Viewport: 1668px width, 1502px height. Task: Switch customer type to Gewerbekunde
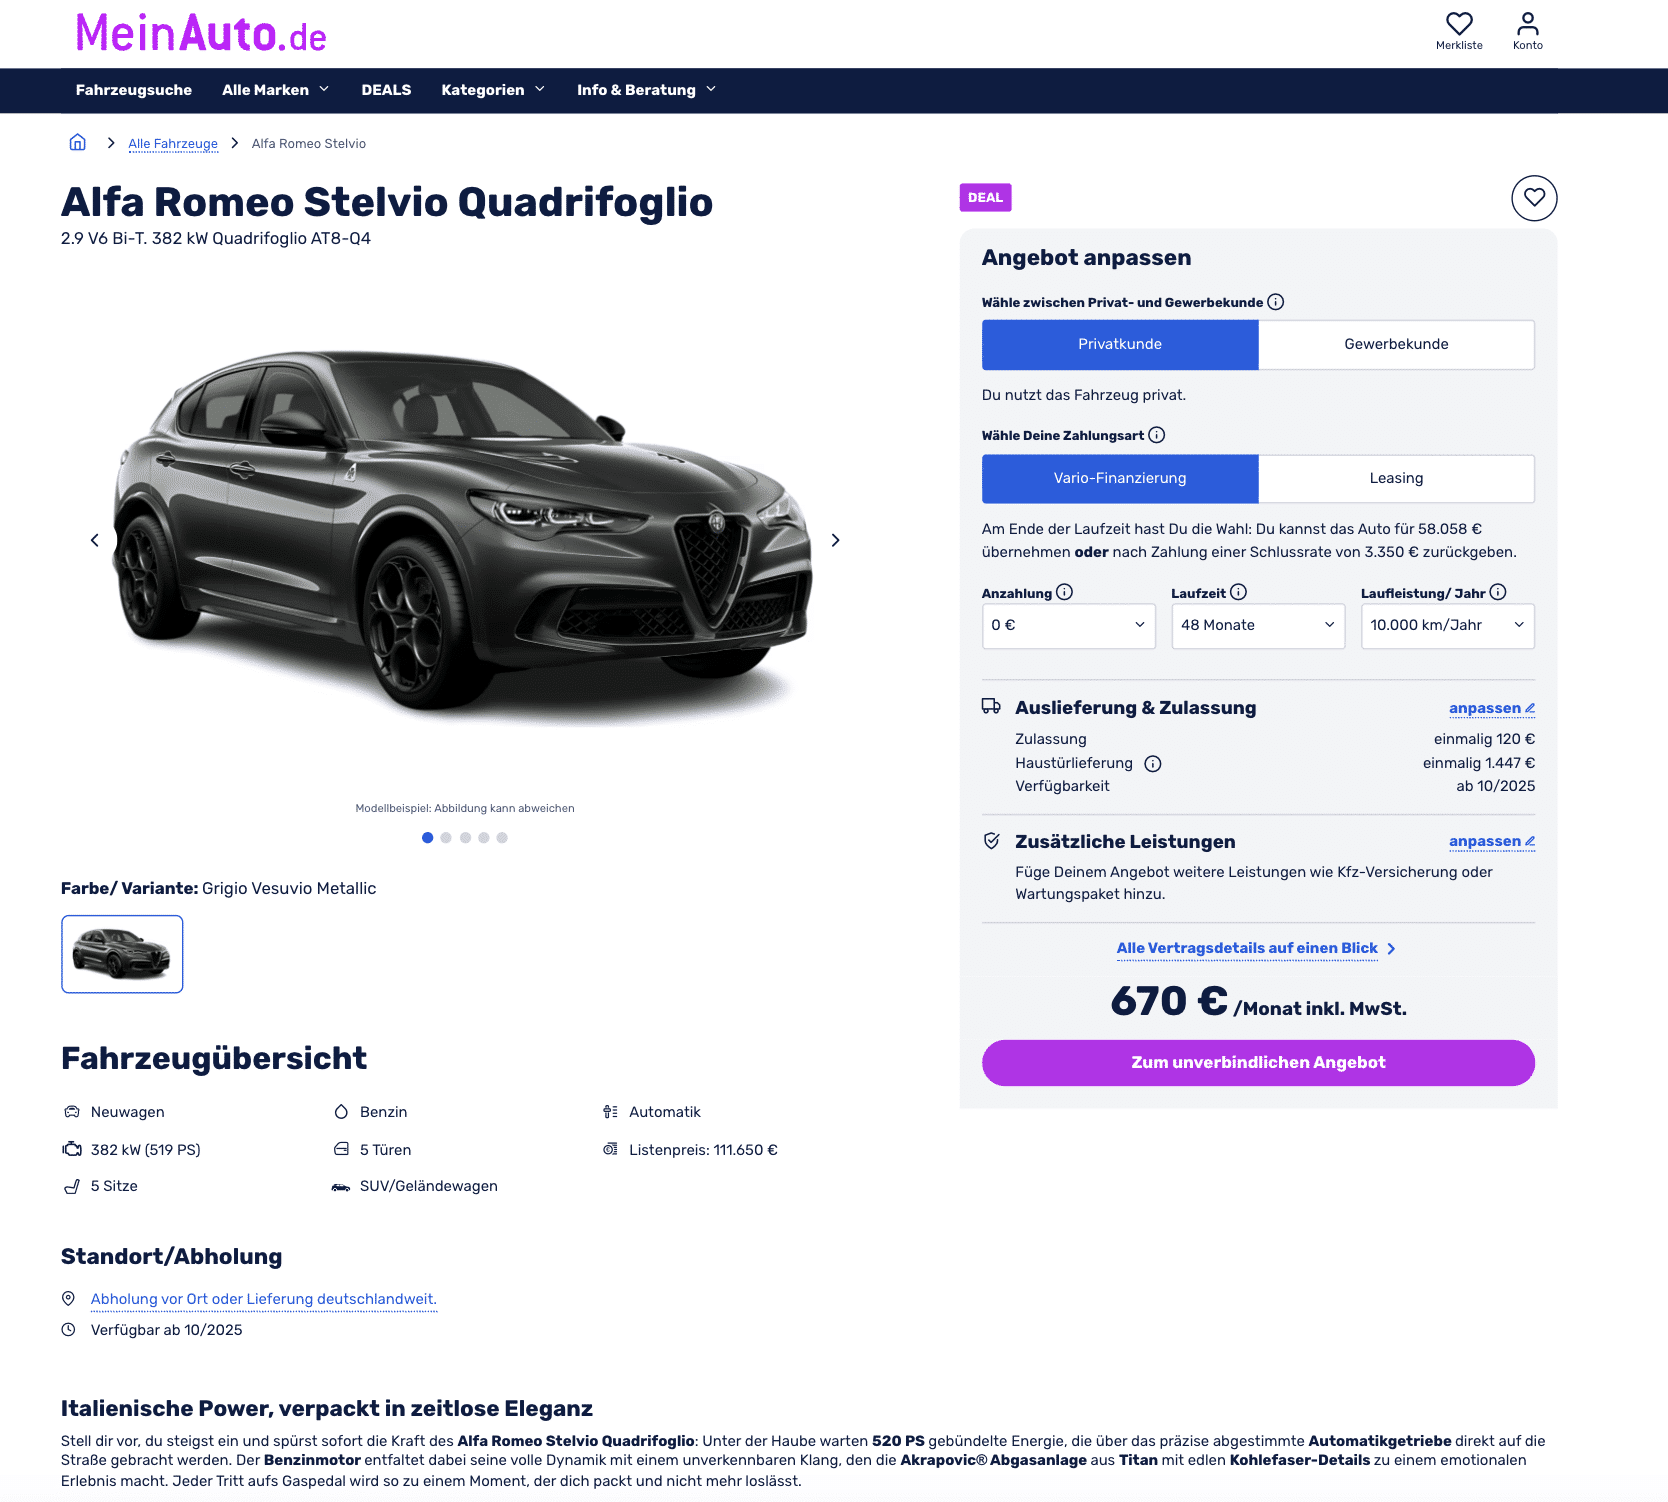click(1396, 344)
